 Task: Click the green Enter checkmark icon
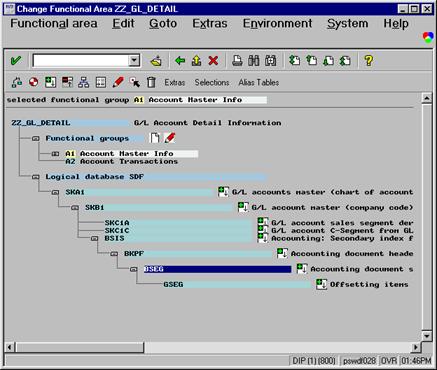(x=16, y=61)
